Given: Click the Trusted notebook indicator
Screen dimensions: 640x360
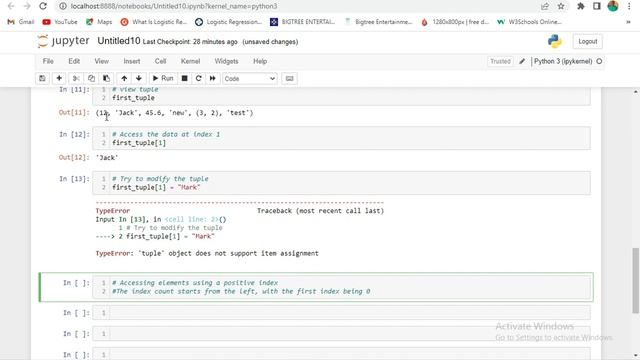Looking at the screenshot, I should pos(500,61).
